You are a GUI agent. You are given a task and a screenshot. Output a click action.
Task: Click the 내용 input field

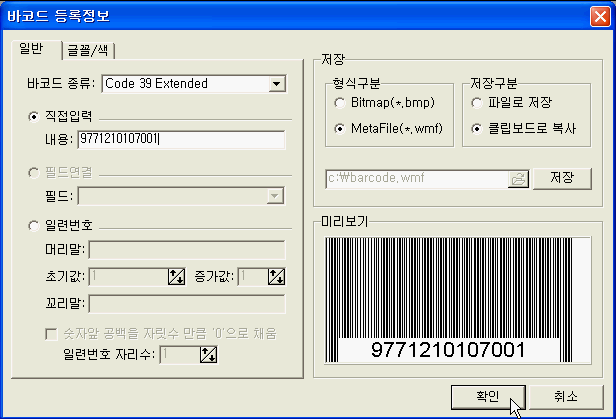click(x=181, y=139)
